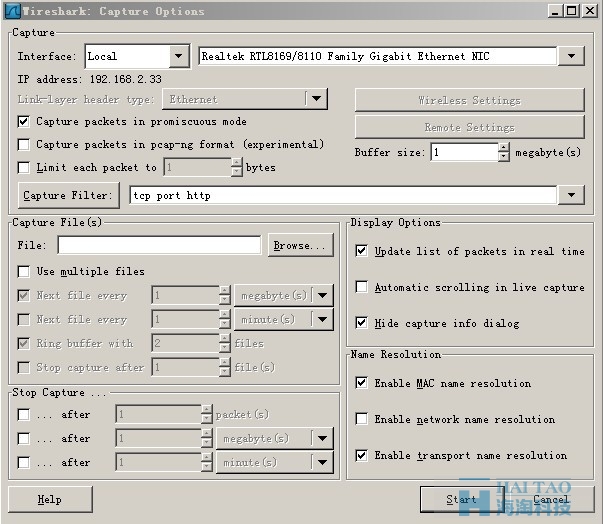Enable network name resolution checkbox

point(361,419)
